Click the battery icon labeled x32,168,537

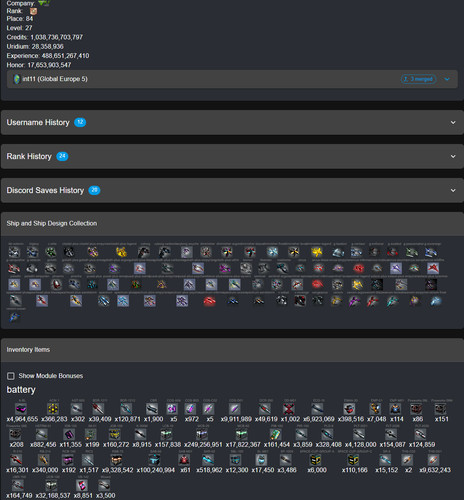(51, 485)
